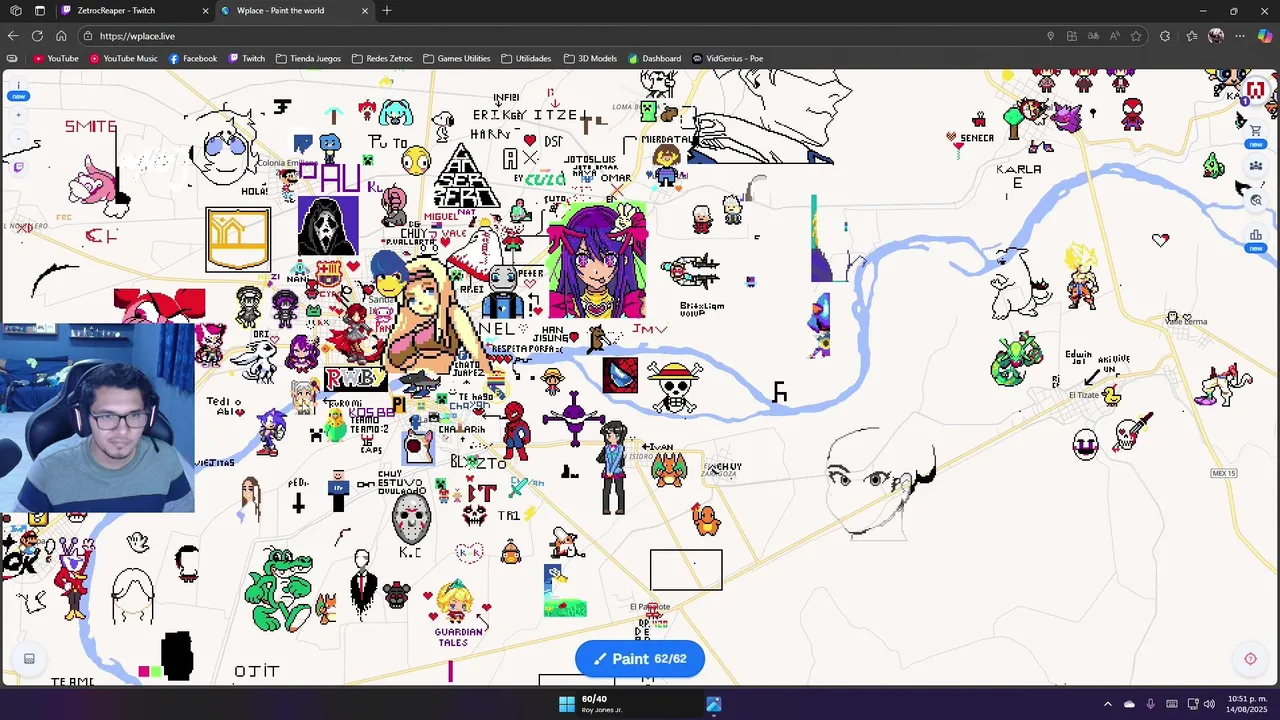Open the favorites list icon

point(1191,36)
